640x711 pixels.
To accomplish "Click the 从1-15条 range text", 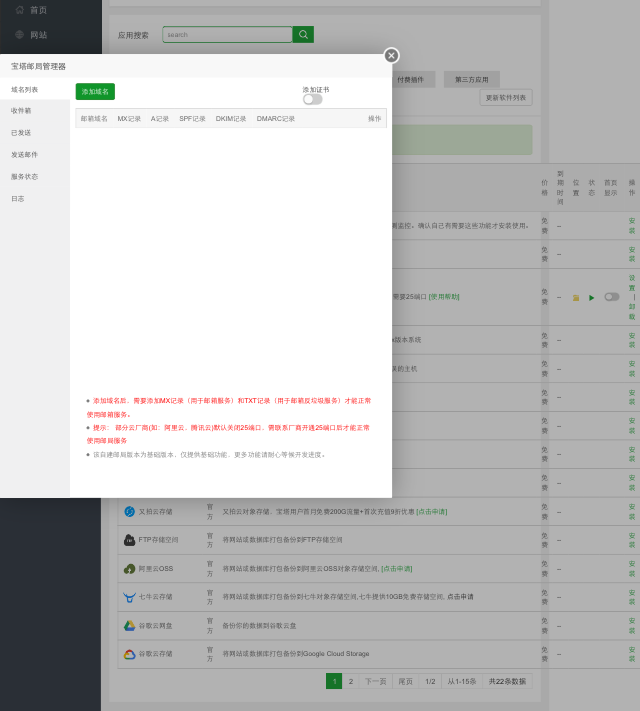I will (x=462, y=681).
